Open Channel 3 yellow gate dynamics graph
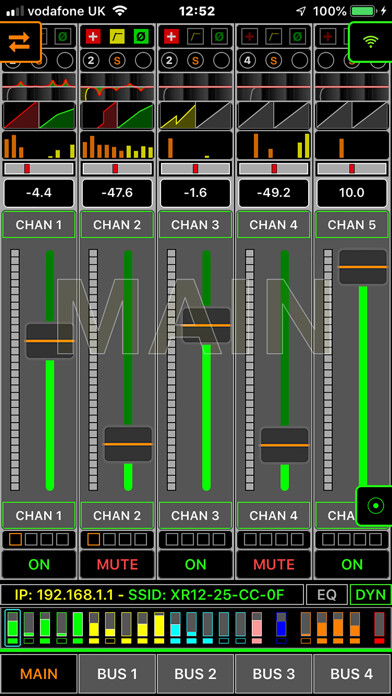The width and height of the screenshot is (392, 696). 178,116
